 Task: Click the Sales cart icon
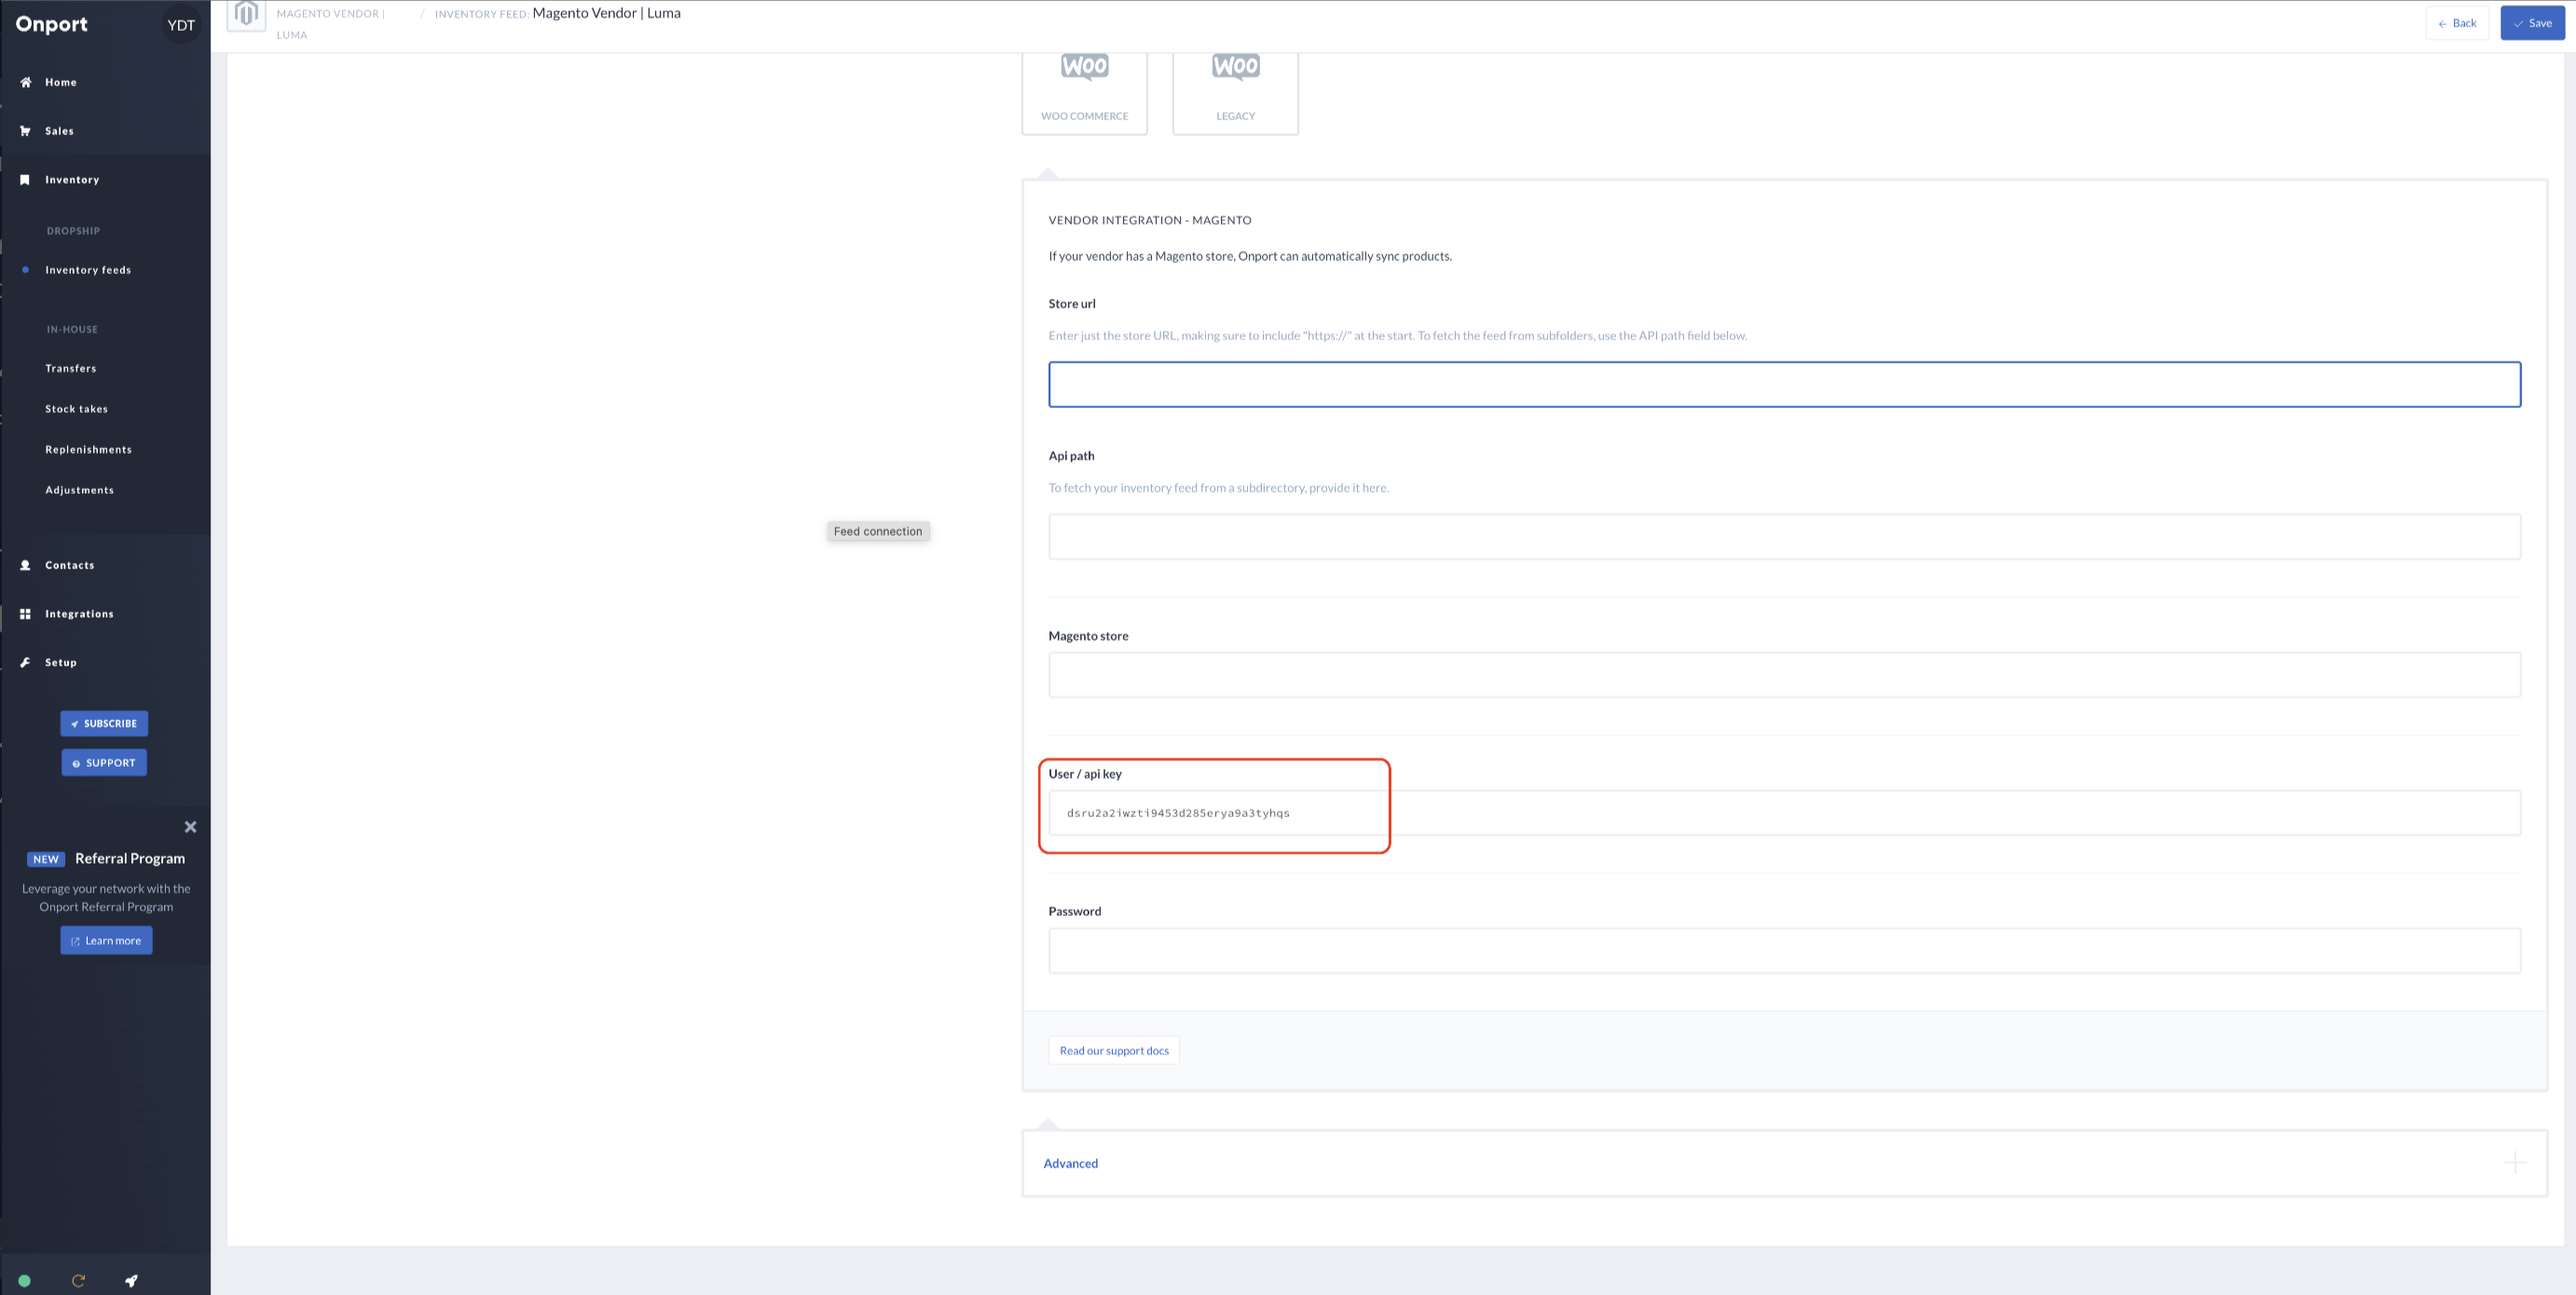25,131
